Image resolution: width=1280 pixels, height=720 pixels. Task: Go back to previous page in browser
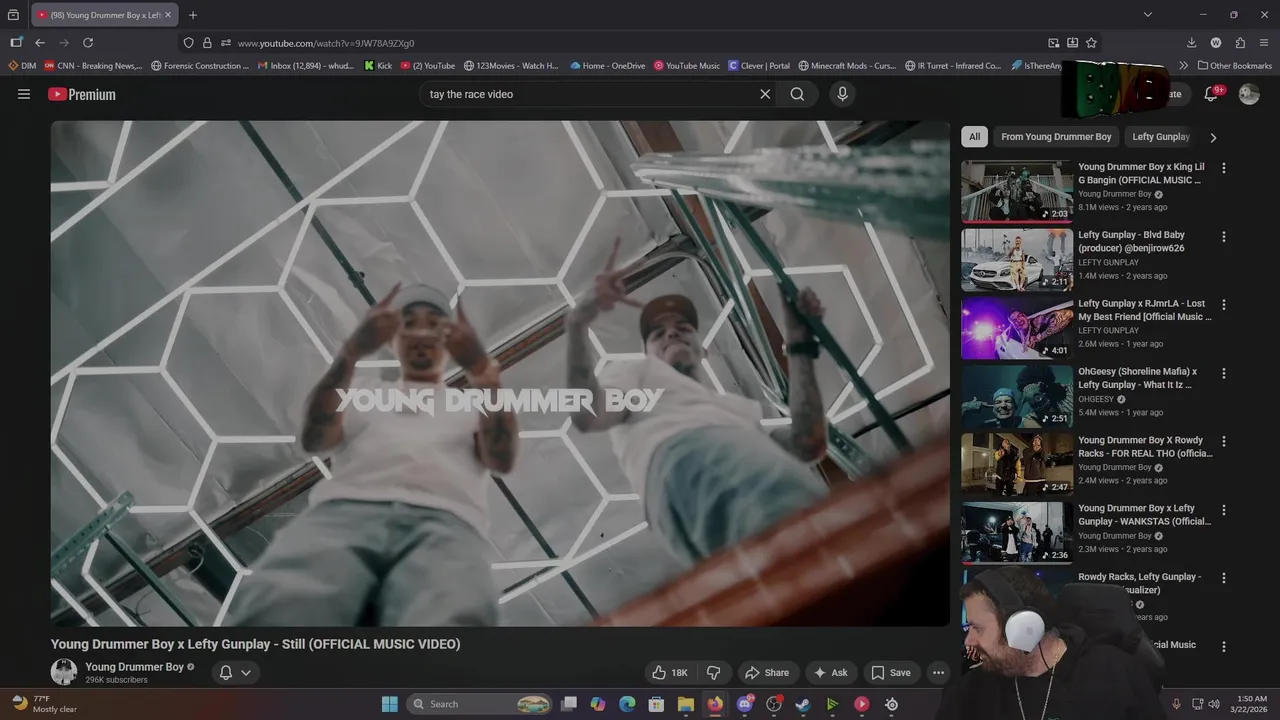[40, 43]
